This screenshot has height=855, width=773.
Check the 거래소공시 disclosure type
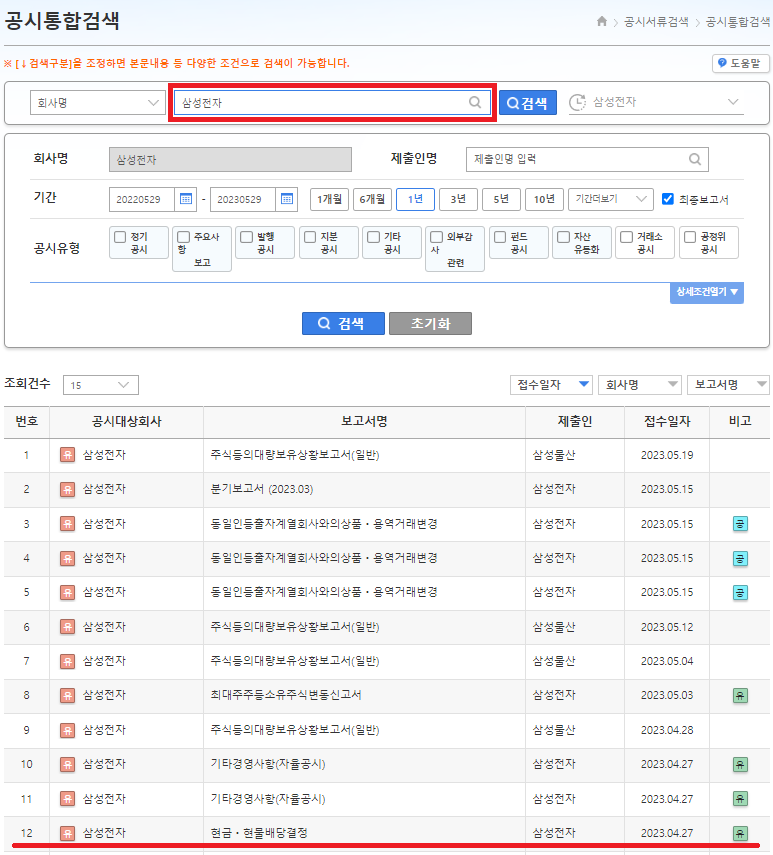click(x=626, y=237)
